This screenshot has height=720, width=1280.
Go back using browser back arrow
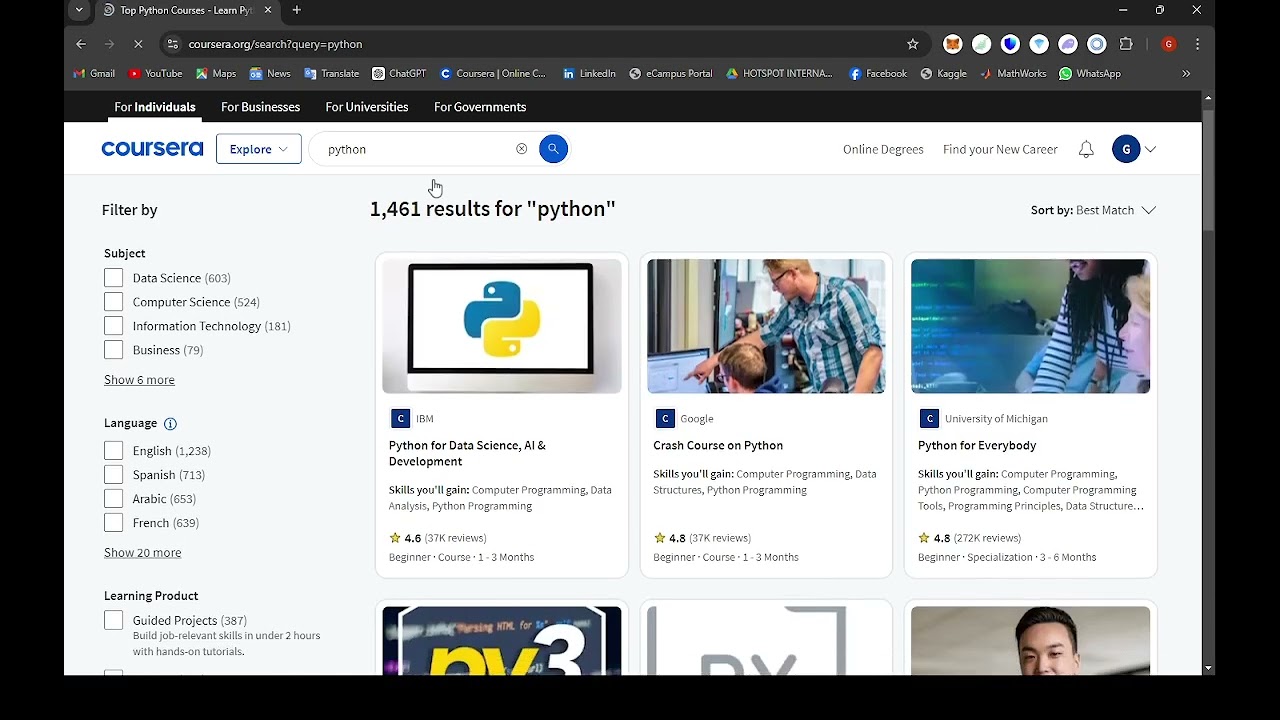pyautogui.click(x=81, y=44)
